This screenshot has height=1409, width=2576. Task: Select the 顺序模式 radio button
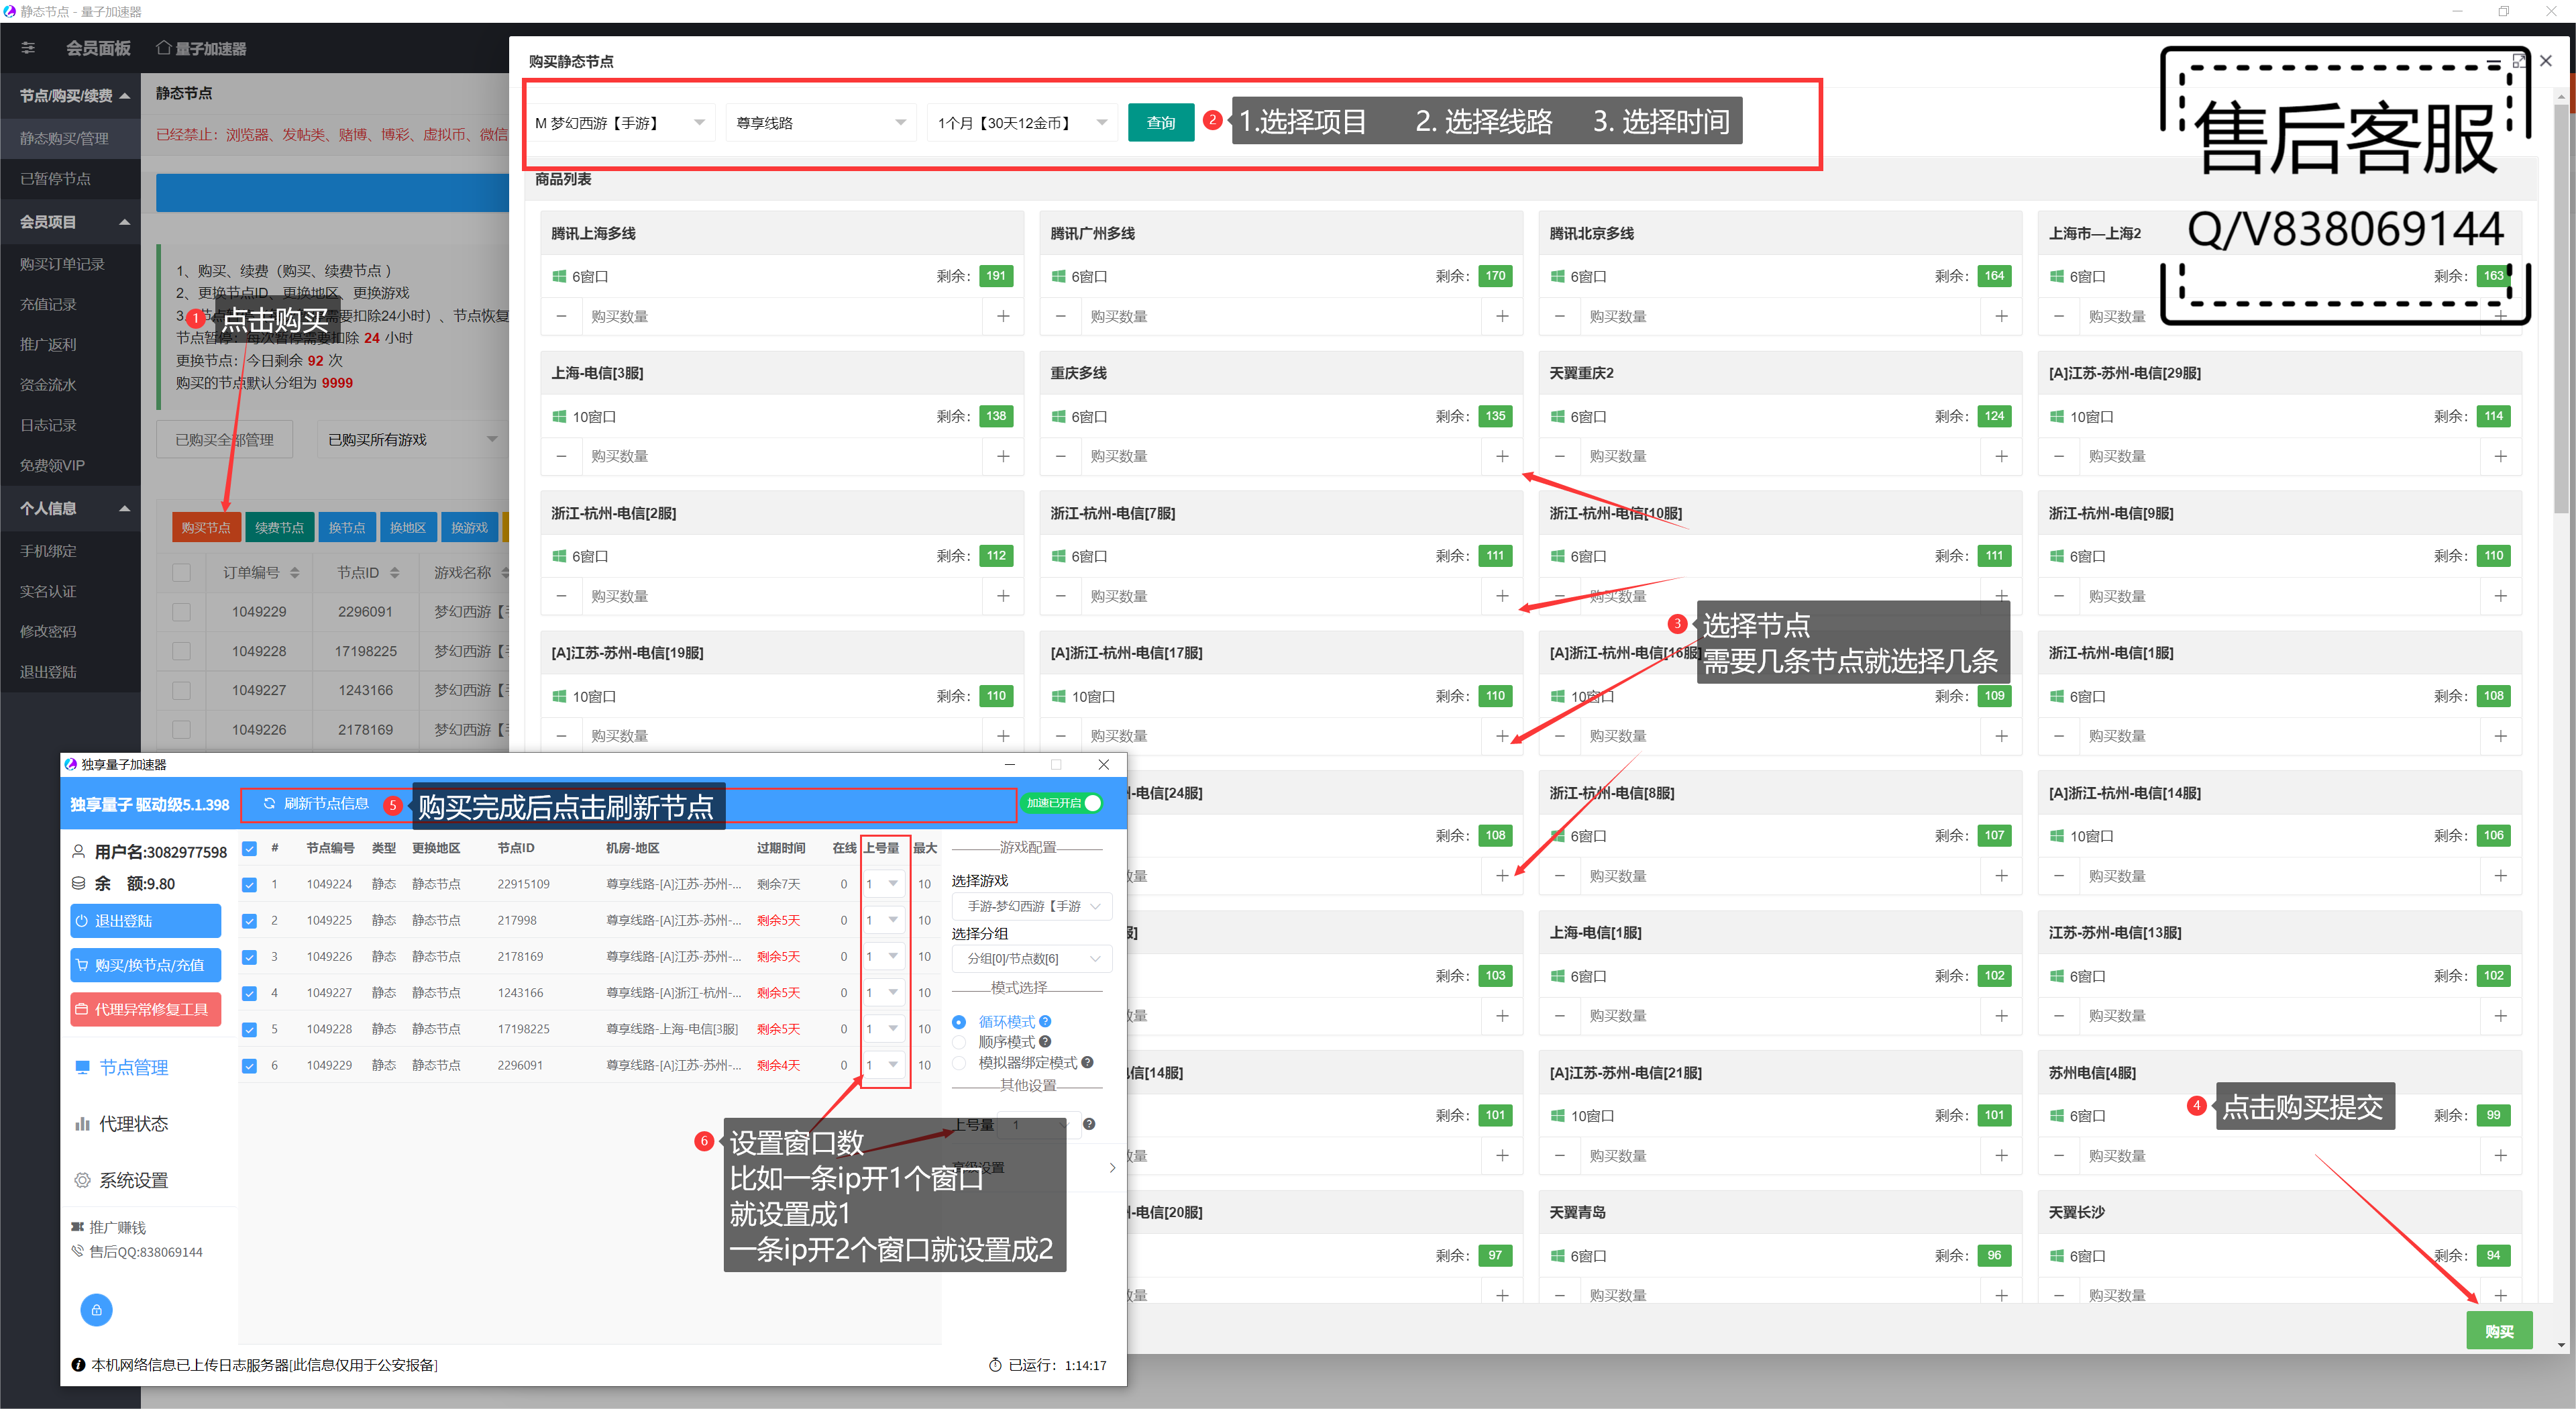(x=959, y=1042)
